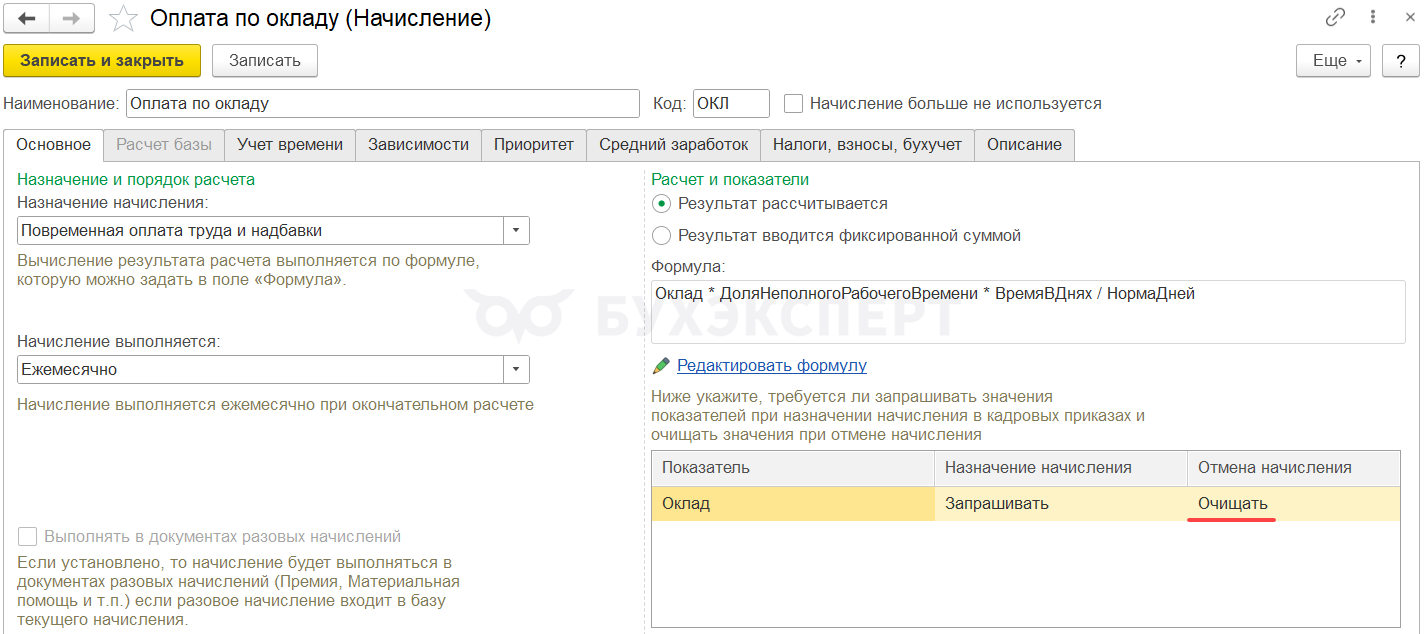Click 'Редактировать формулу' link
Image resolution: width=1424 pixels, height=634 pixels.
(x=772, y=365)
